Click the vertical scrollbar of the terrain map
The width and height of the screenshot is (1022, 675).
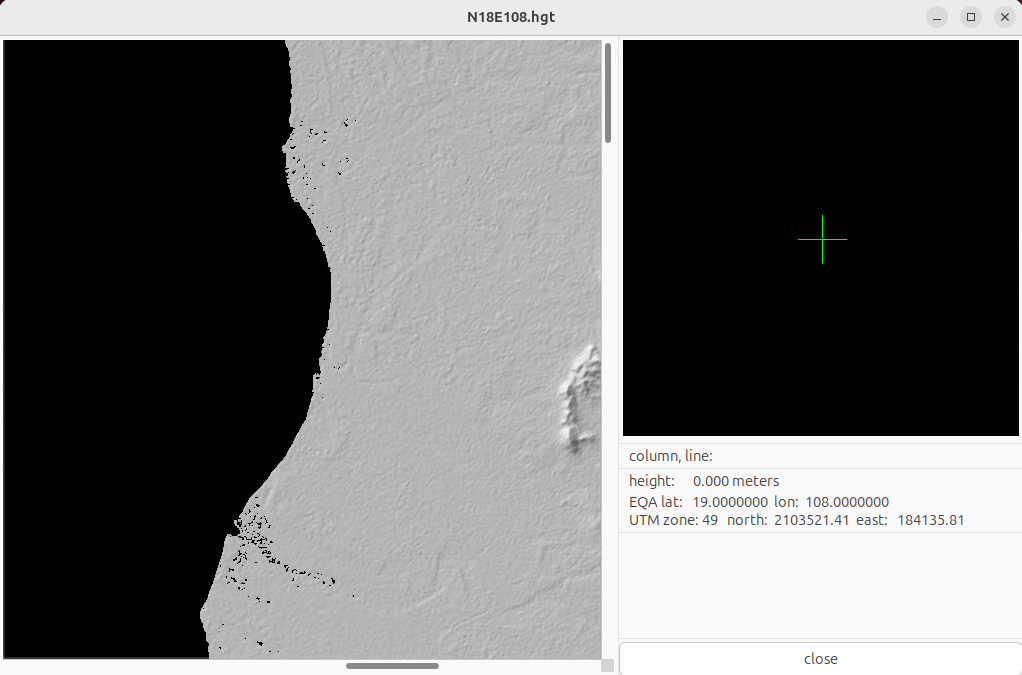[x=607, y=93]
